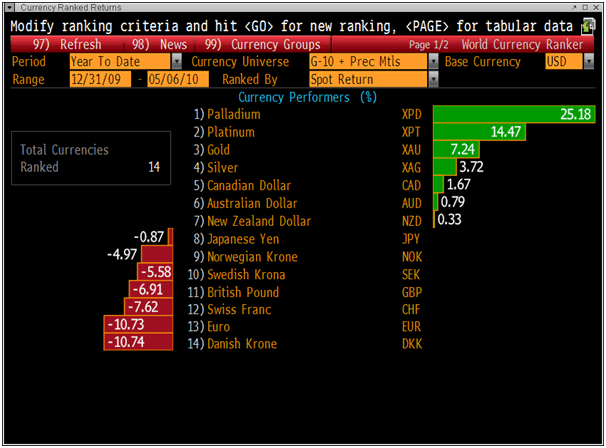This screenshot has width=606, height=448.
Task: Click the red -5.58 Swedish Krona bar
Action: tap(155, 272)
